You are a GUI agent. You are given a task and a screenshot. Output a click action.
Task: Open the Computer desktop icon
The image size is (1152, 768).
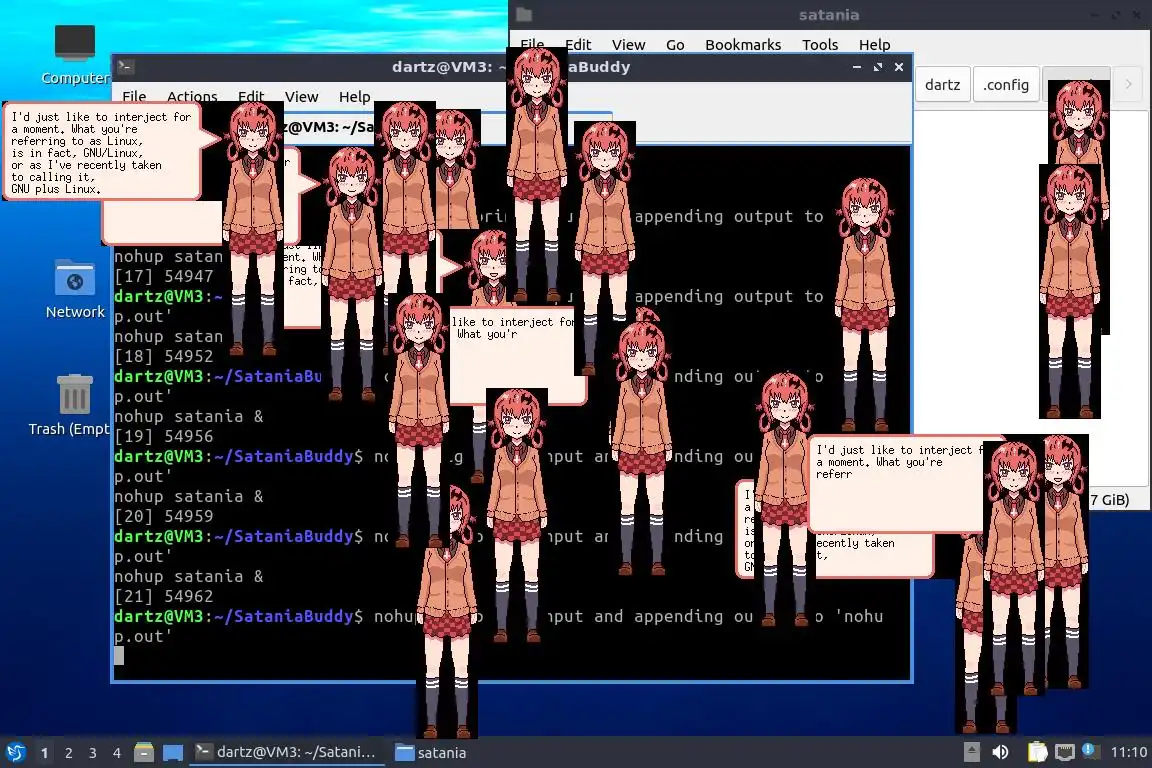point(75,54)
